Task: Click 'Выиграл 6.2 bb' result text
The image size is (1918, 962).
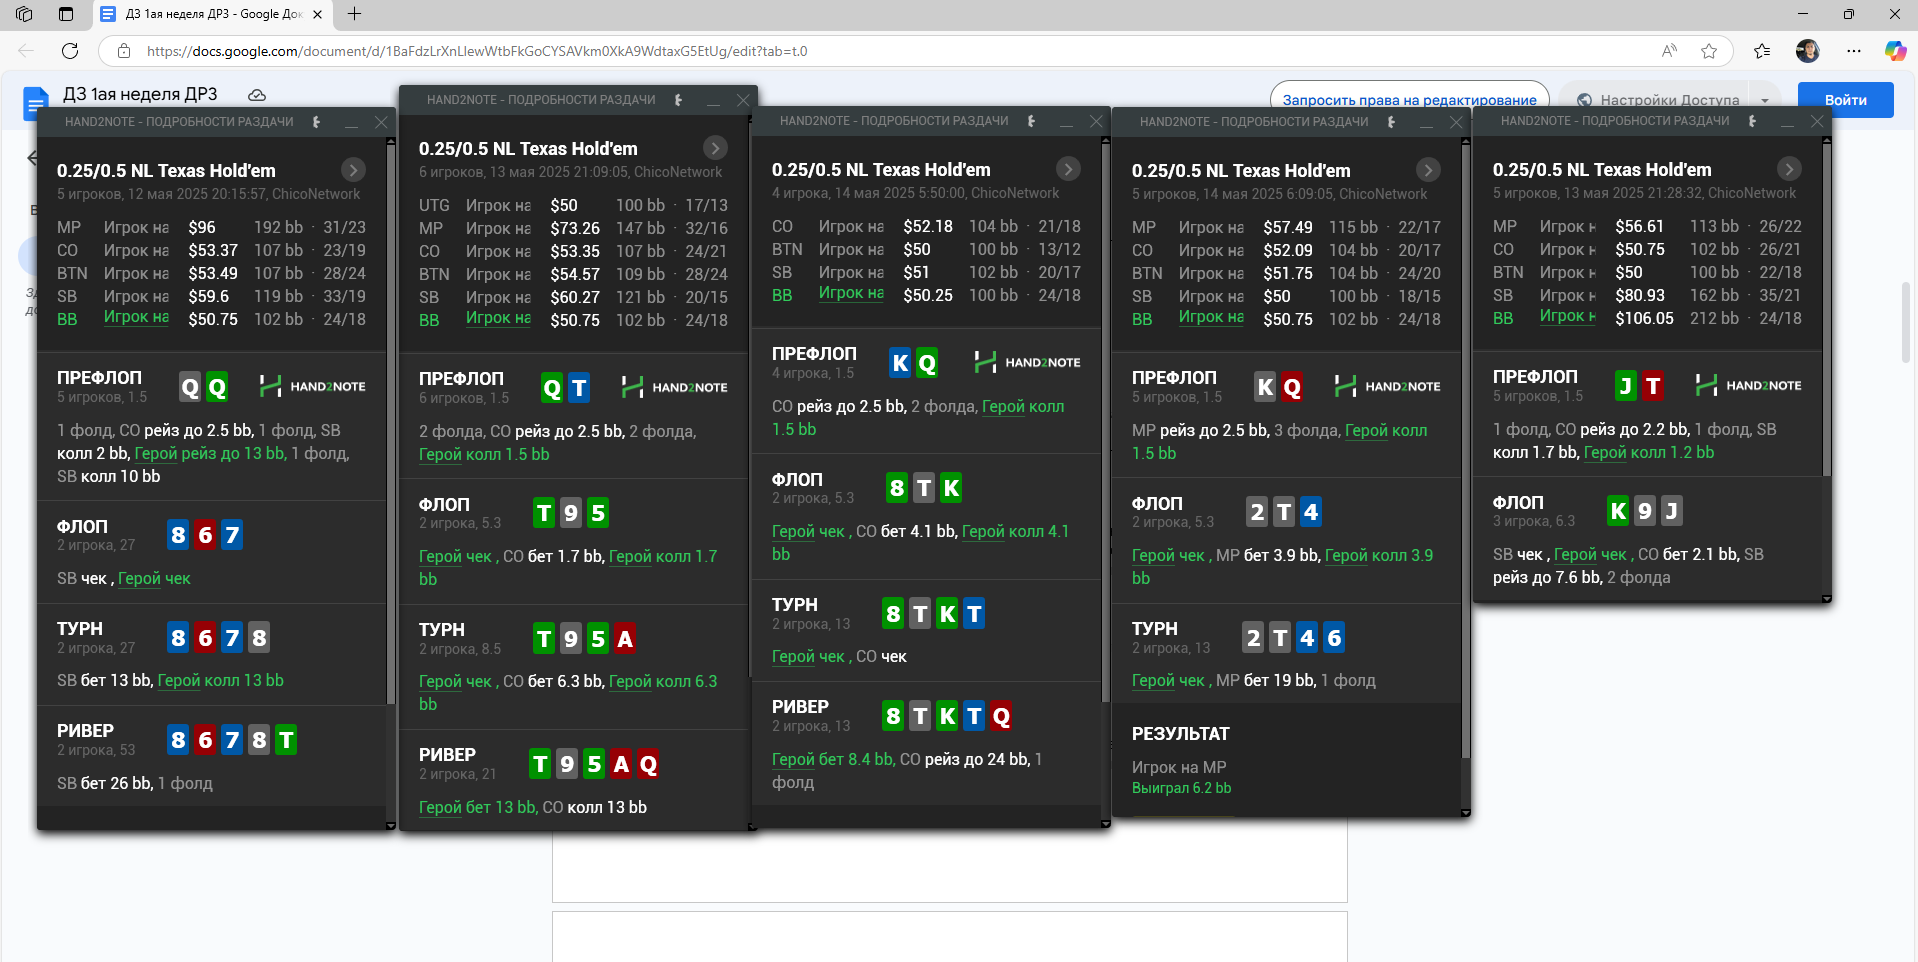Action: click(x=1181, y=788)
